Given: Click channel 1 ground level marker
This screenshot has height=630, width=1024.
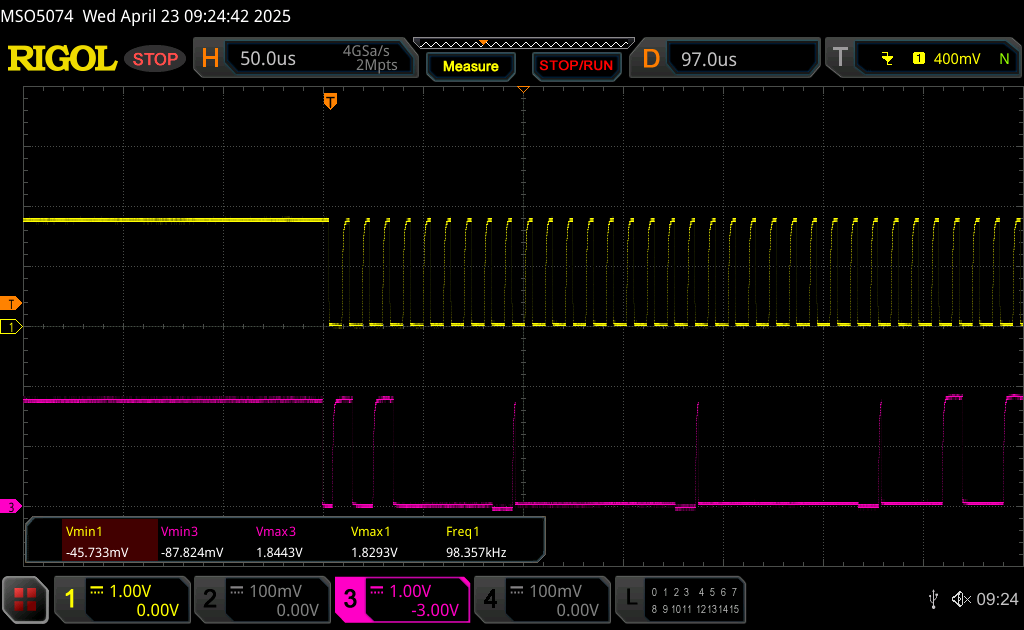Looking at the screenshot, I should [x=10, y=326].
